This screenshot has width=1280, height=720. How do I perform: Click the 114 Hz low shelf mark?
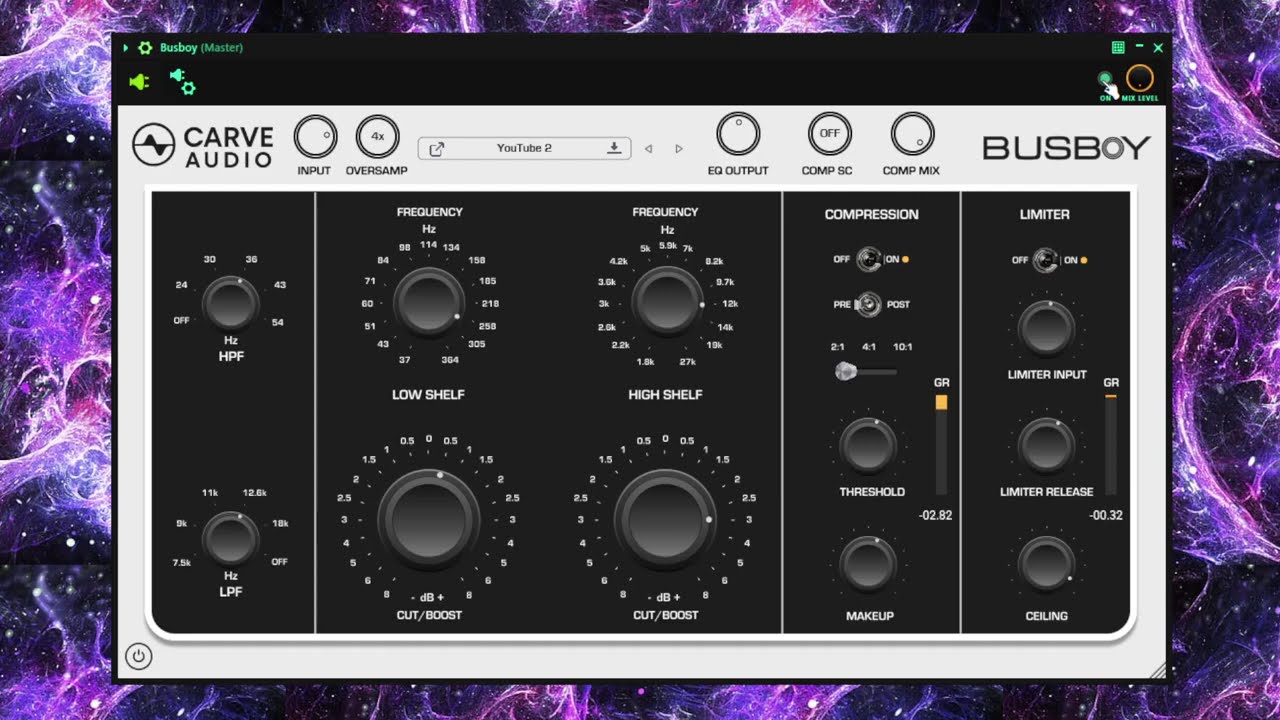(428, 245)
